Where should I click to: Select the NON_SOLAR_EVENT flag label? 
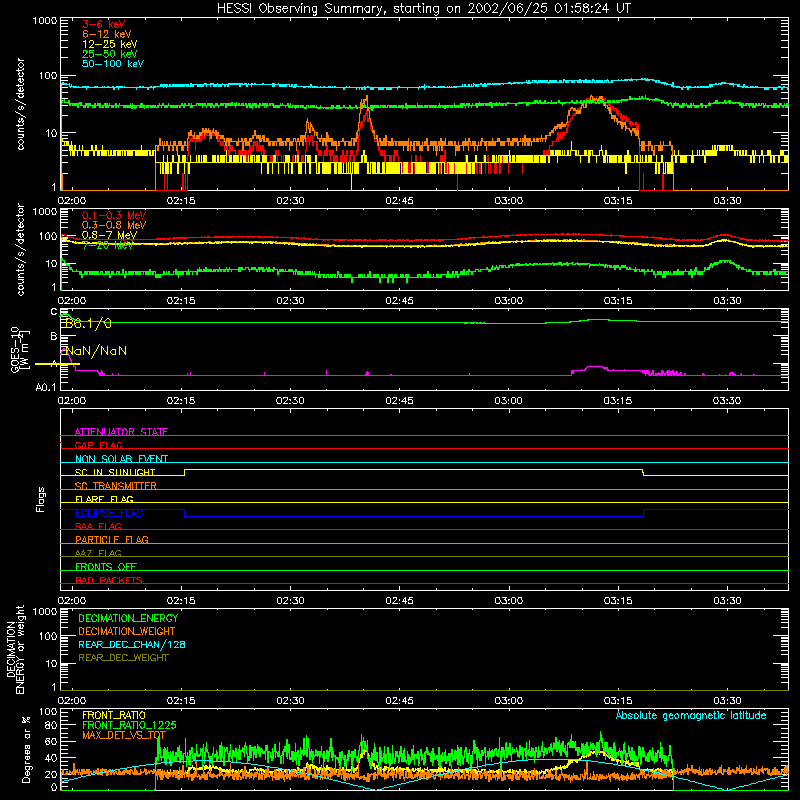[121, 459]
